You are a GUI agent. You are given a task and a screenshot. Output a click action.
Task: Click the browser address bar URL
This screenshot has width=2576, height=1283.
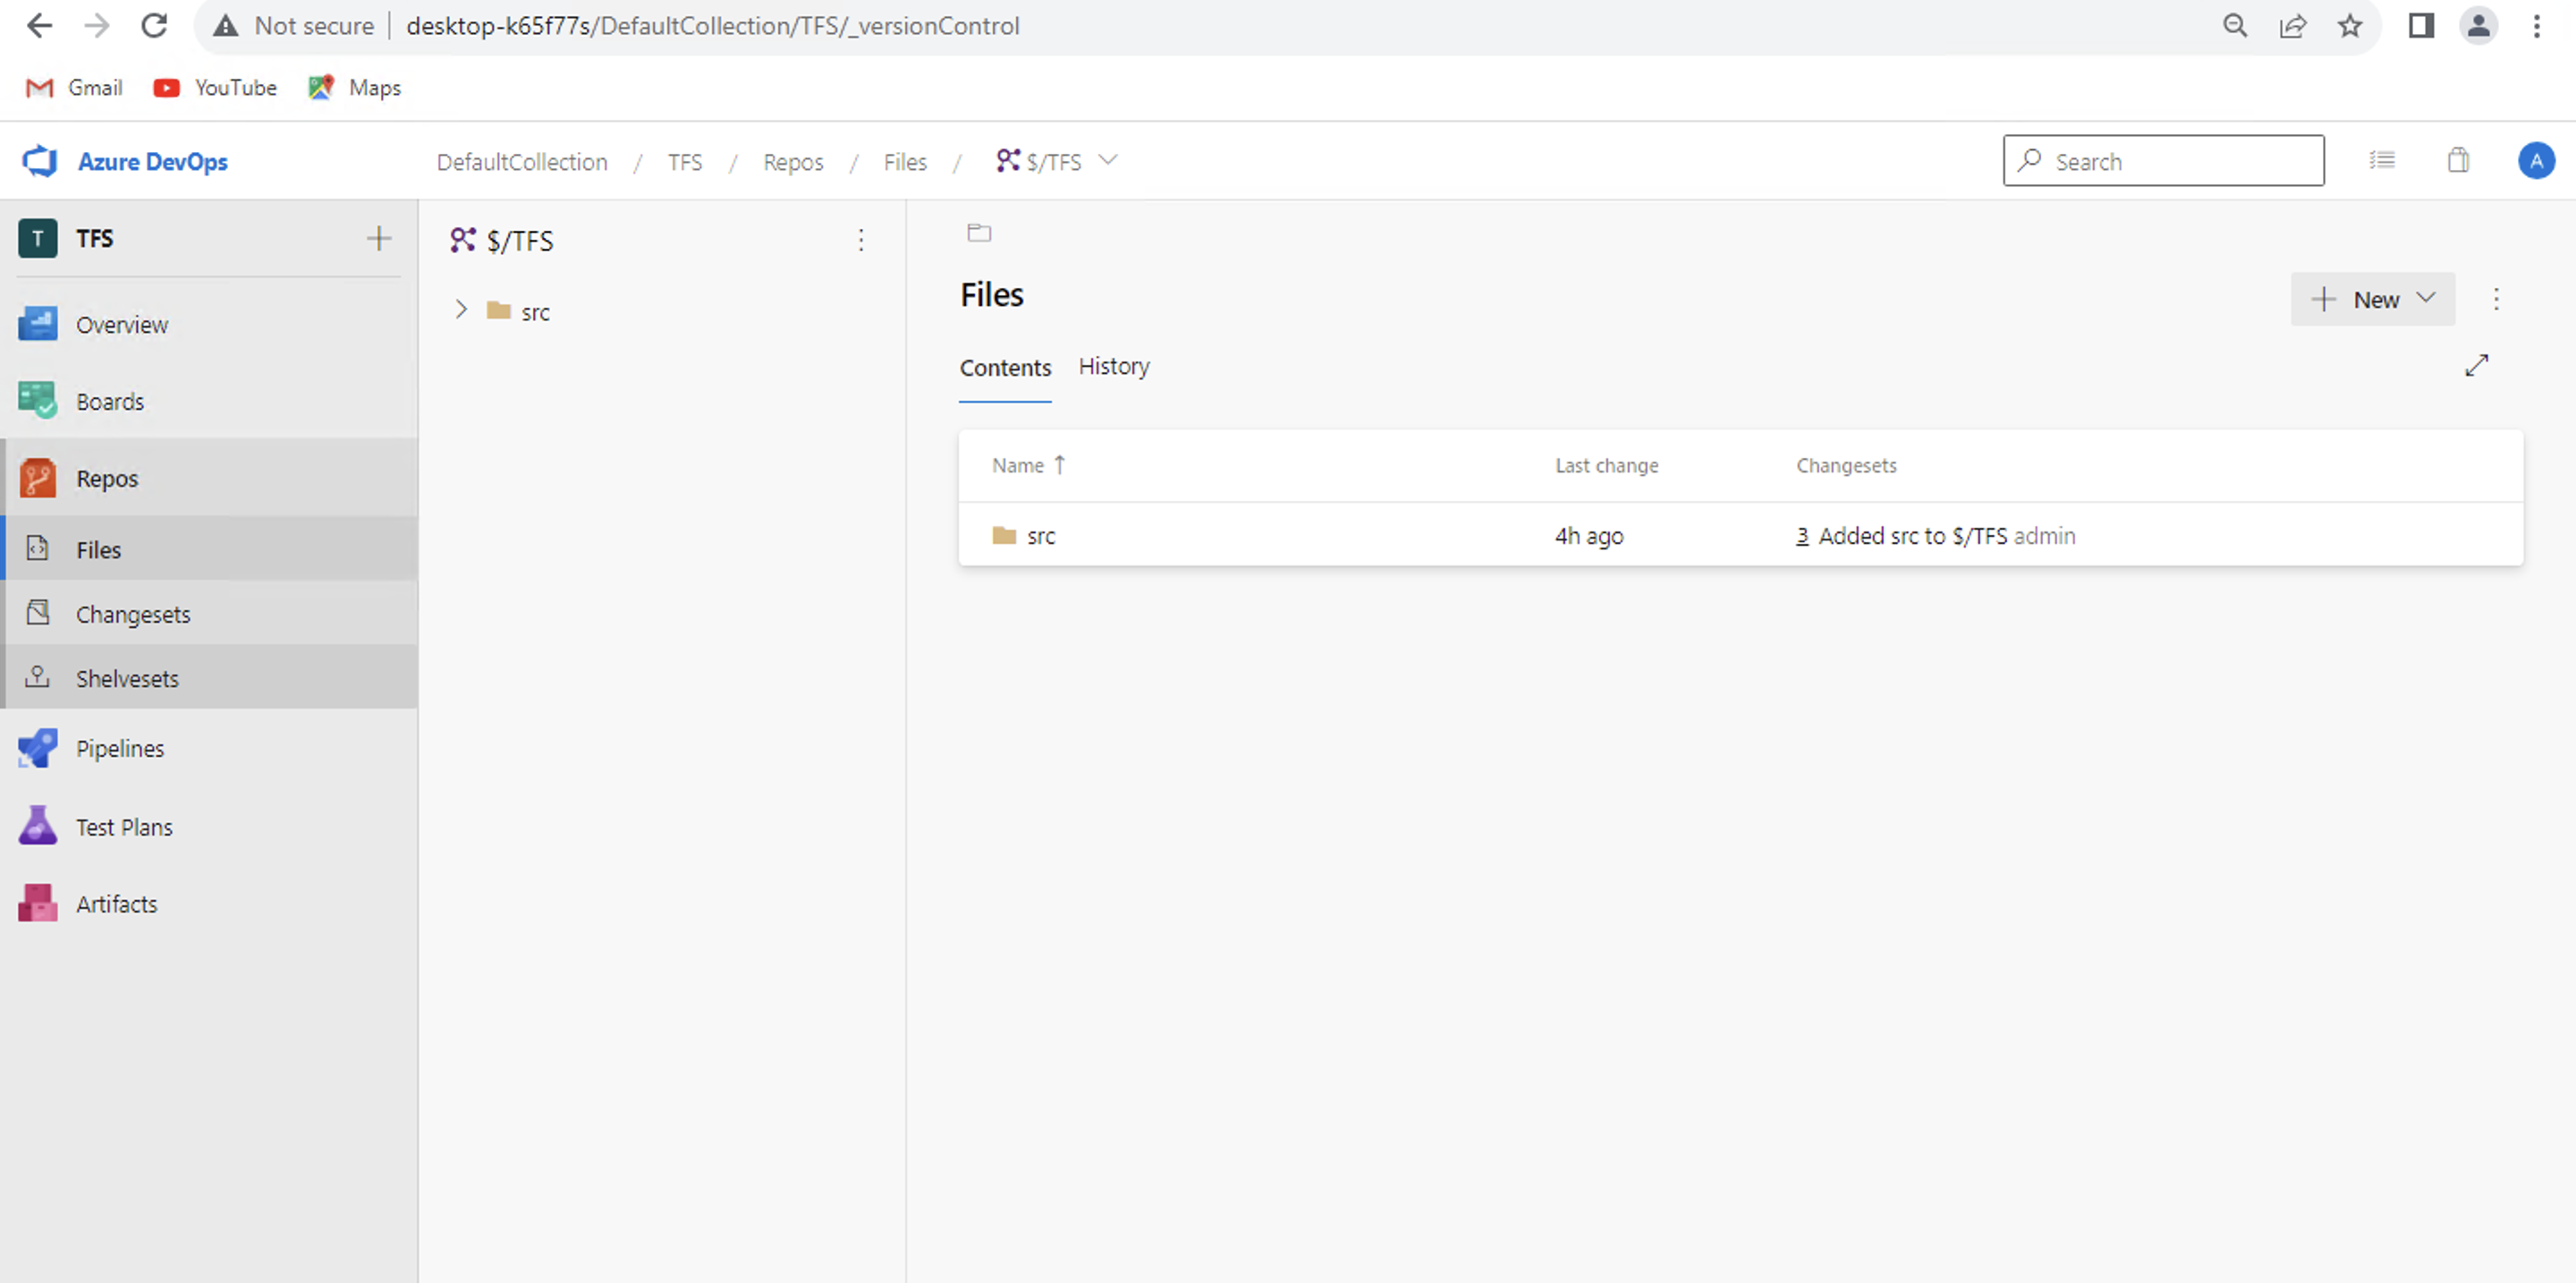(x=712, y=25)
